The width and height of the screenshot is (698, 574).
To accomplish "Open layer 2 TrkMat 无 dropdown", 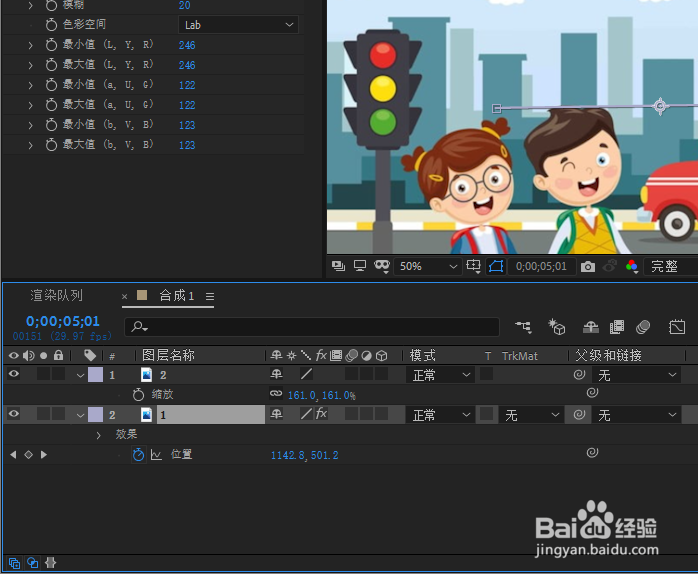I will [x=530, y=415].
